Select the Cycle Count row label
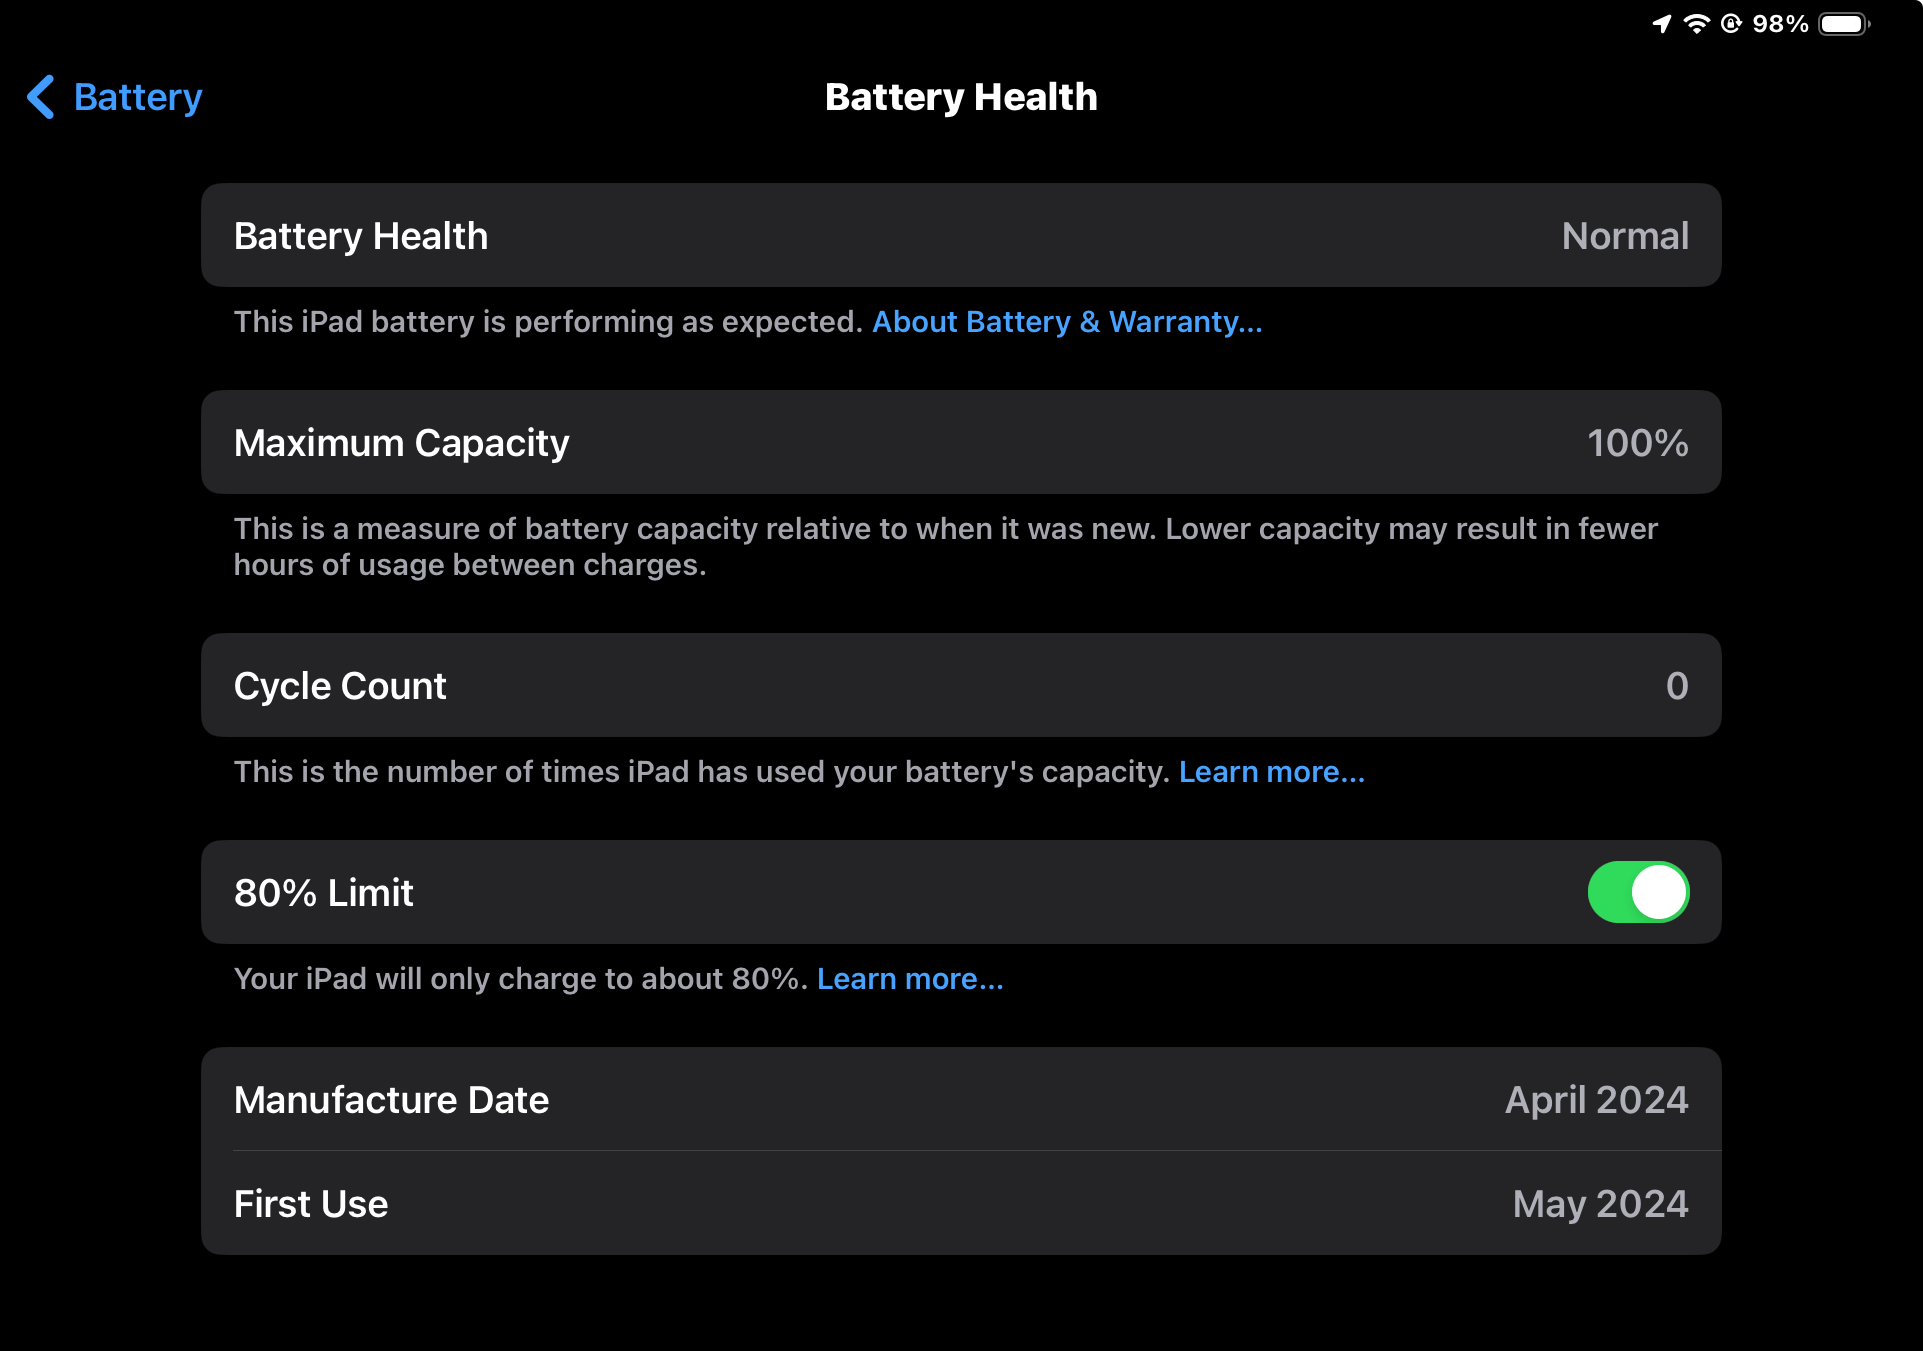The width and height of the screenshot is (1923, 1351). point(340,686)
